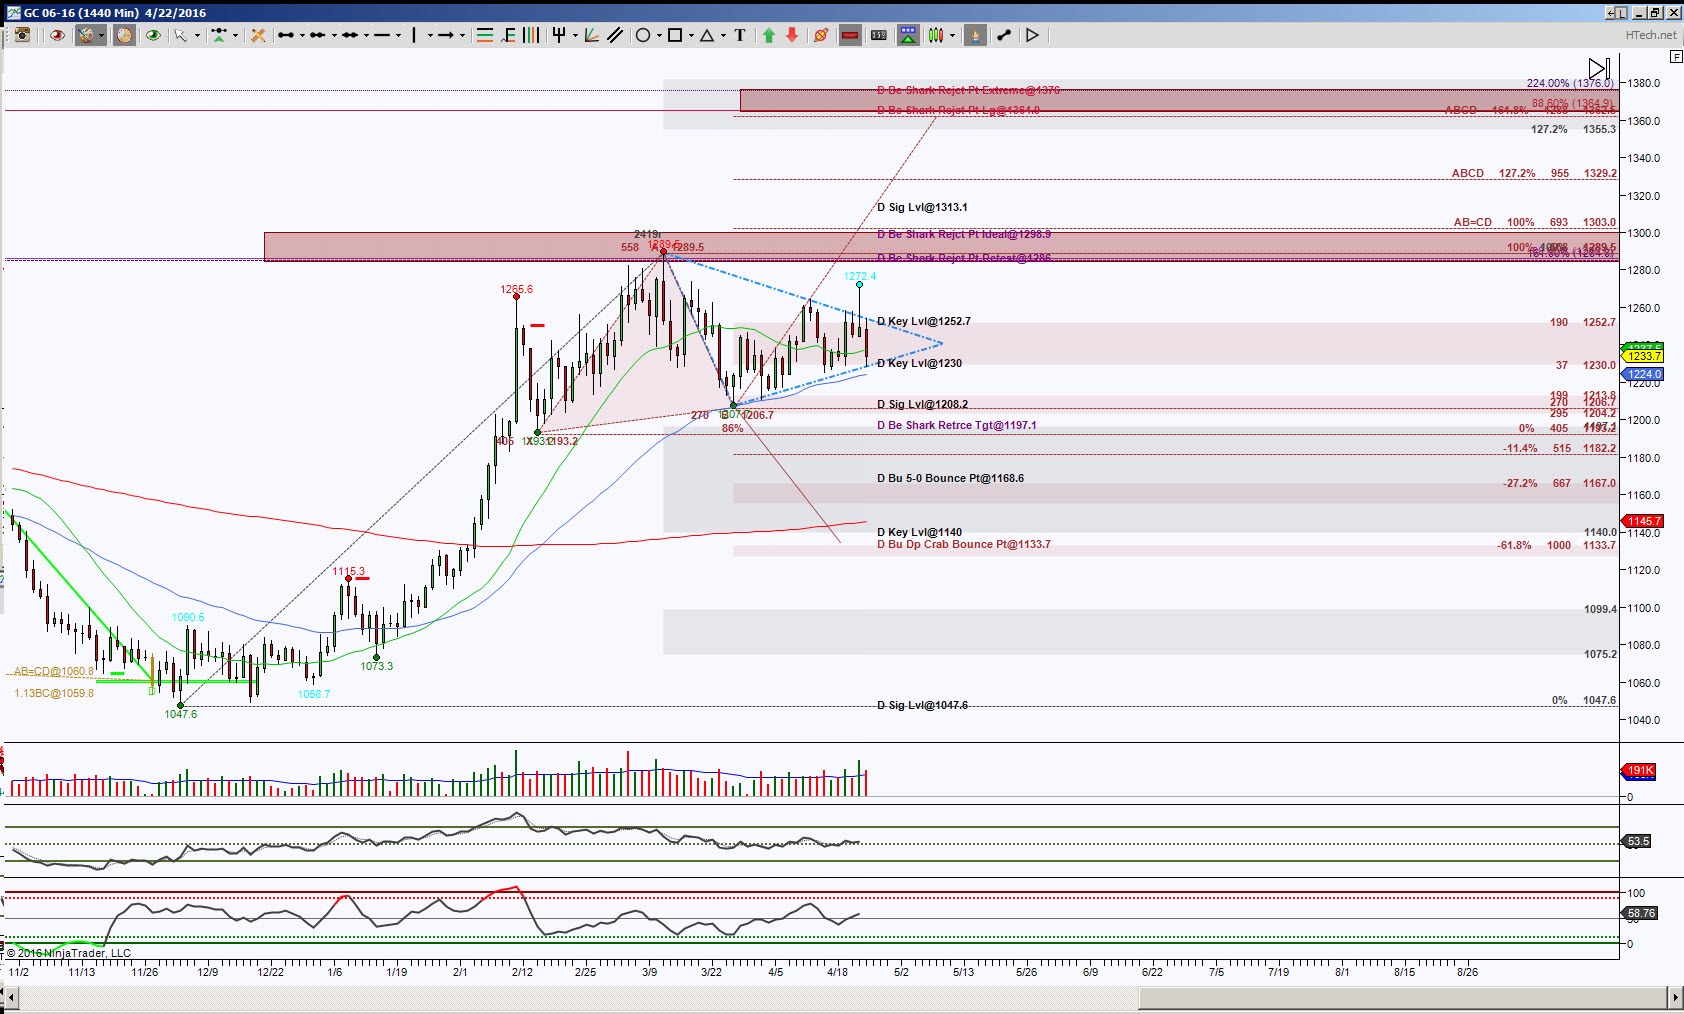Click the red down arrow marker tool

pyautogui.click(x=792, y=35)
